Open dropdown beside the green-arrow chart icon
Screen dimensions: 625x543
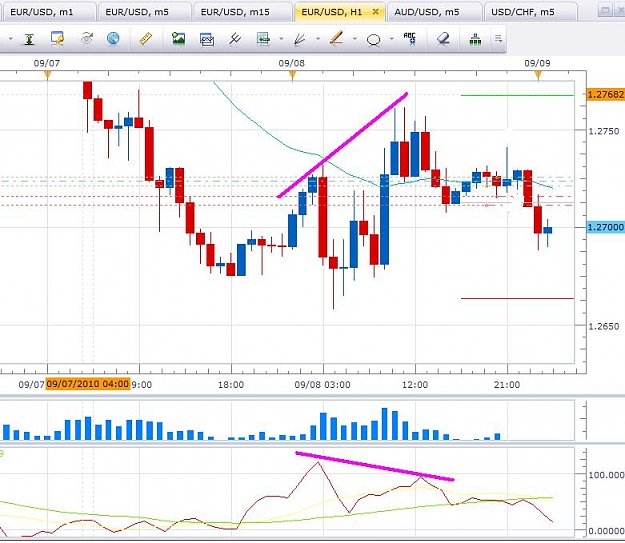point(281,39)
